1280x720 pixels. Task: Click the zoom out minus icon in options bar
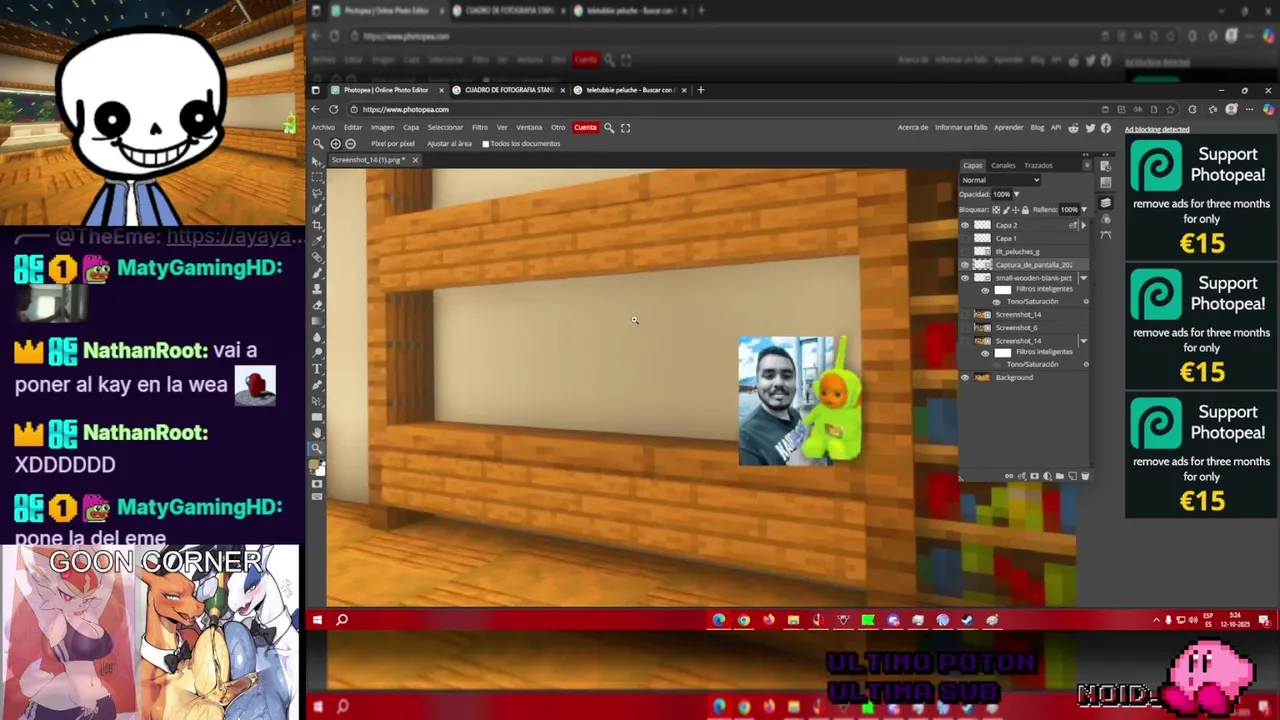tap(350, 144)
